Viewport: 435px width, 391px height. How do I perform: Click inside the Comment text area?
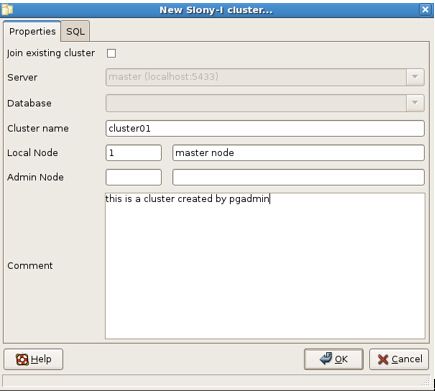(265, 266)
